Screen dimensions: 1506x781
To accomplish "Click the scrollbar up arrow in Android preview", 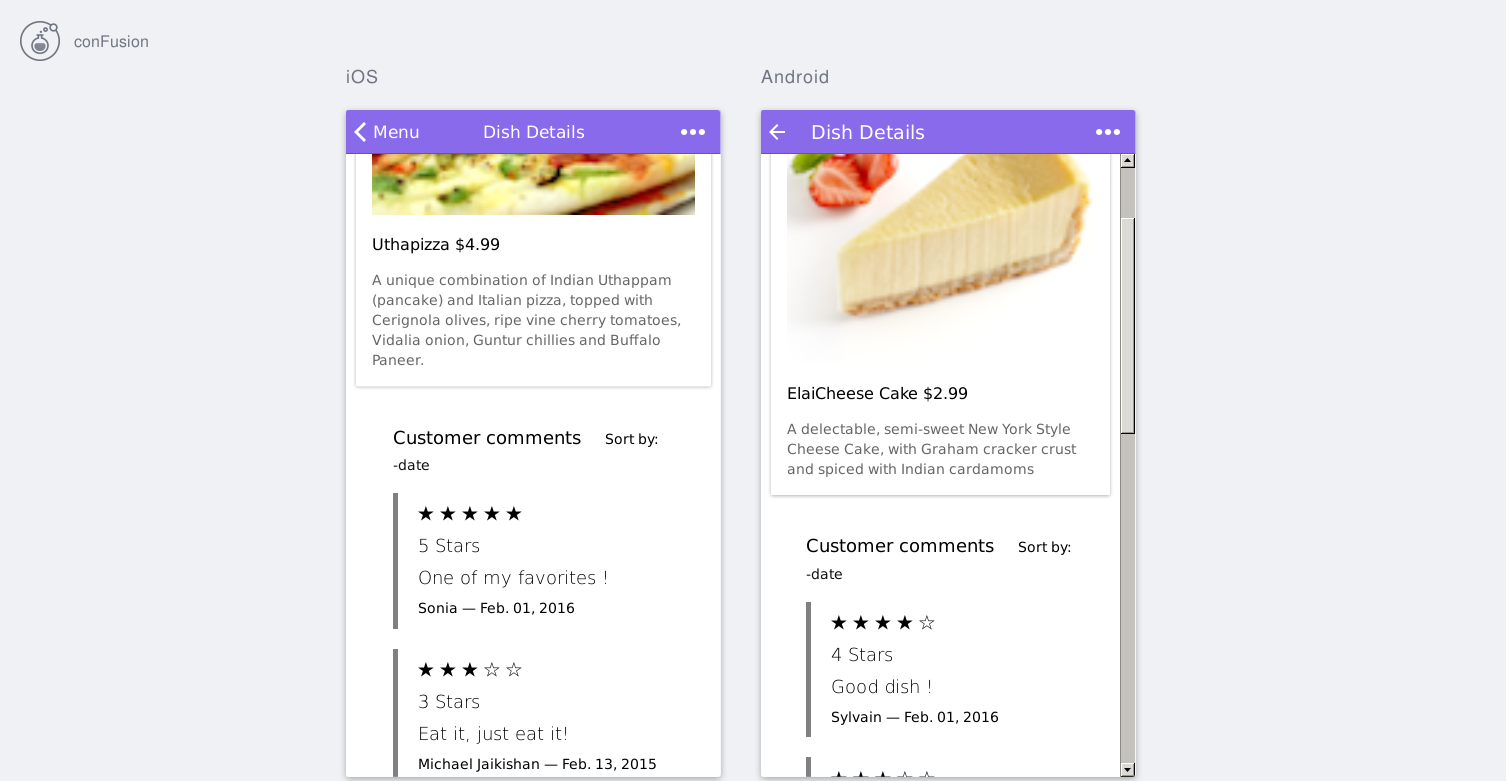I will (1128, 161).
